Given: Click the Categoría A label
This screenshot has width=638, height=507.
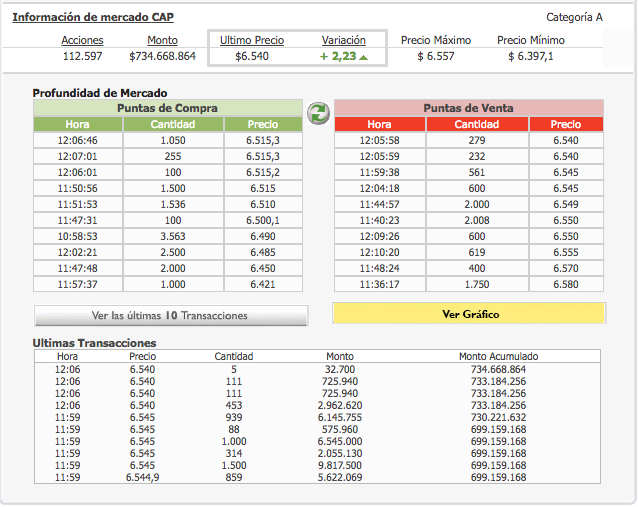Looking at the screenshot, I should click(x=574, y=17).
